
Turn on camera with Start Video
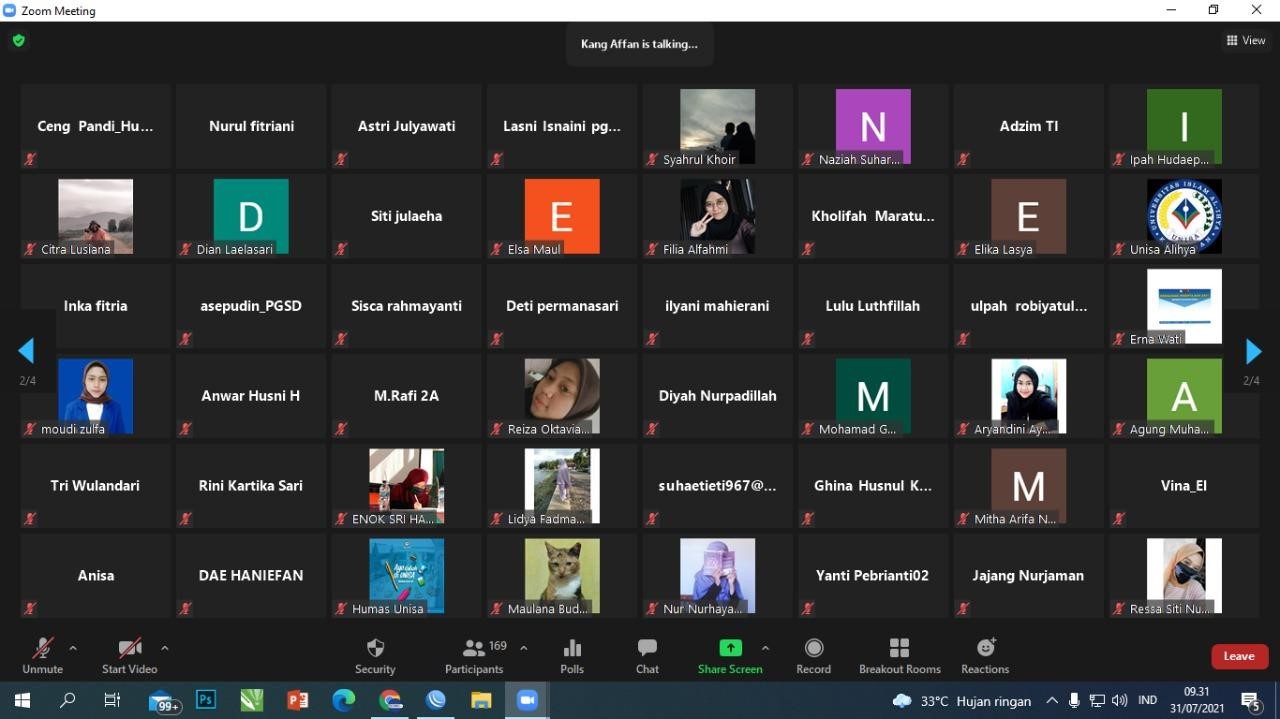[x=129, y=656]
